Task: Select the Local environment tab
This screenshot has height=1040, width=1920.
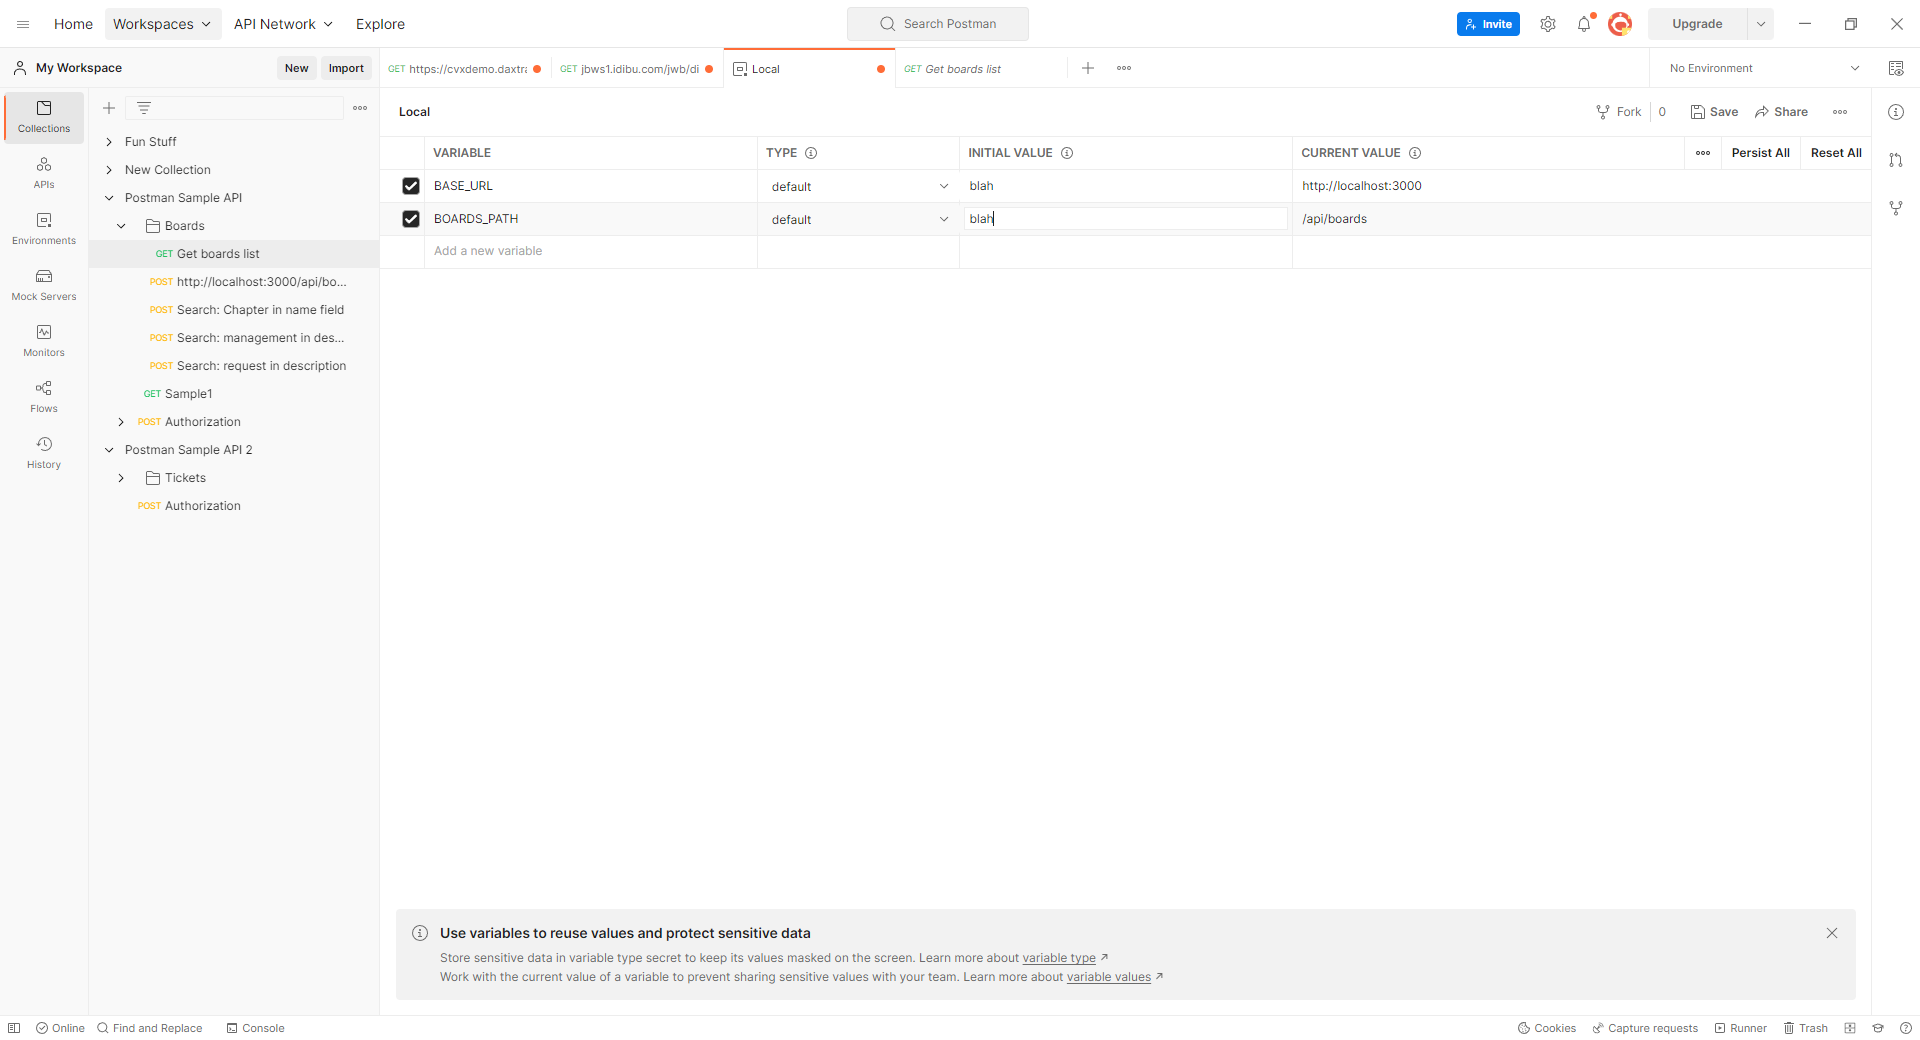Action: [809, 69]
